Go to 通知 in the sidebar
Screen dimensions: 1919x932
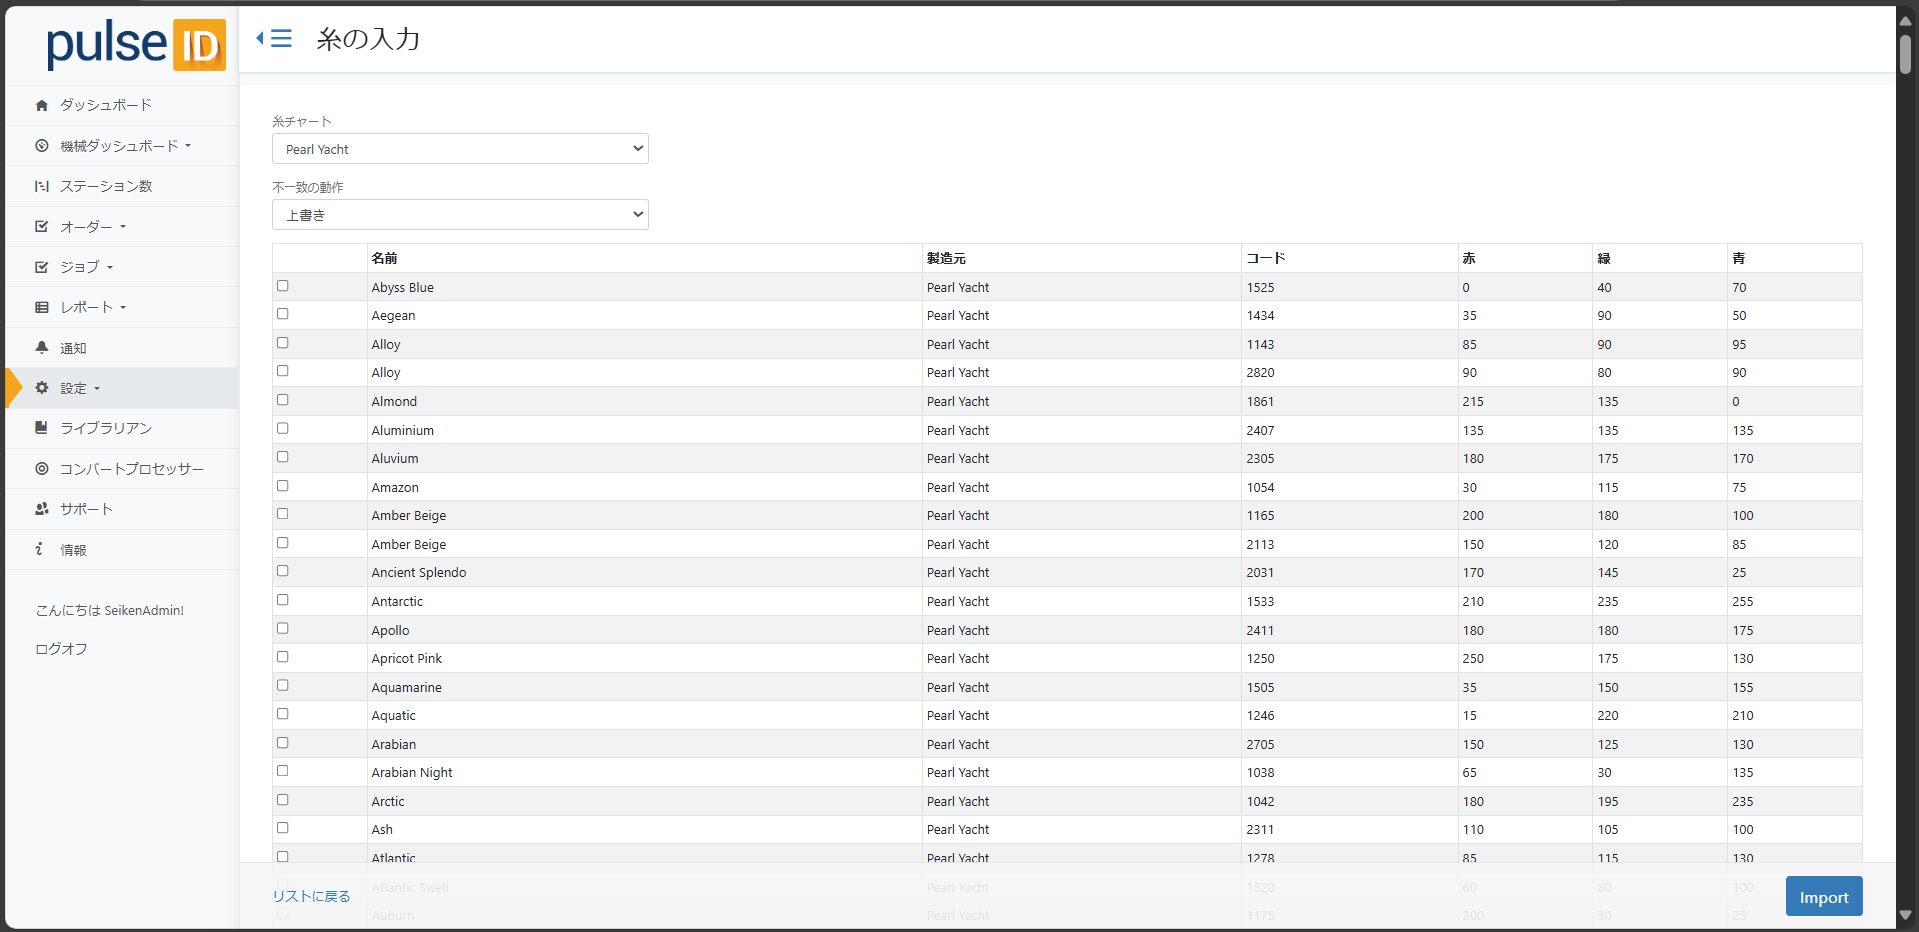point(73,348)
